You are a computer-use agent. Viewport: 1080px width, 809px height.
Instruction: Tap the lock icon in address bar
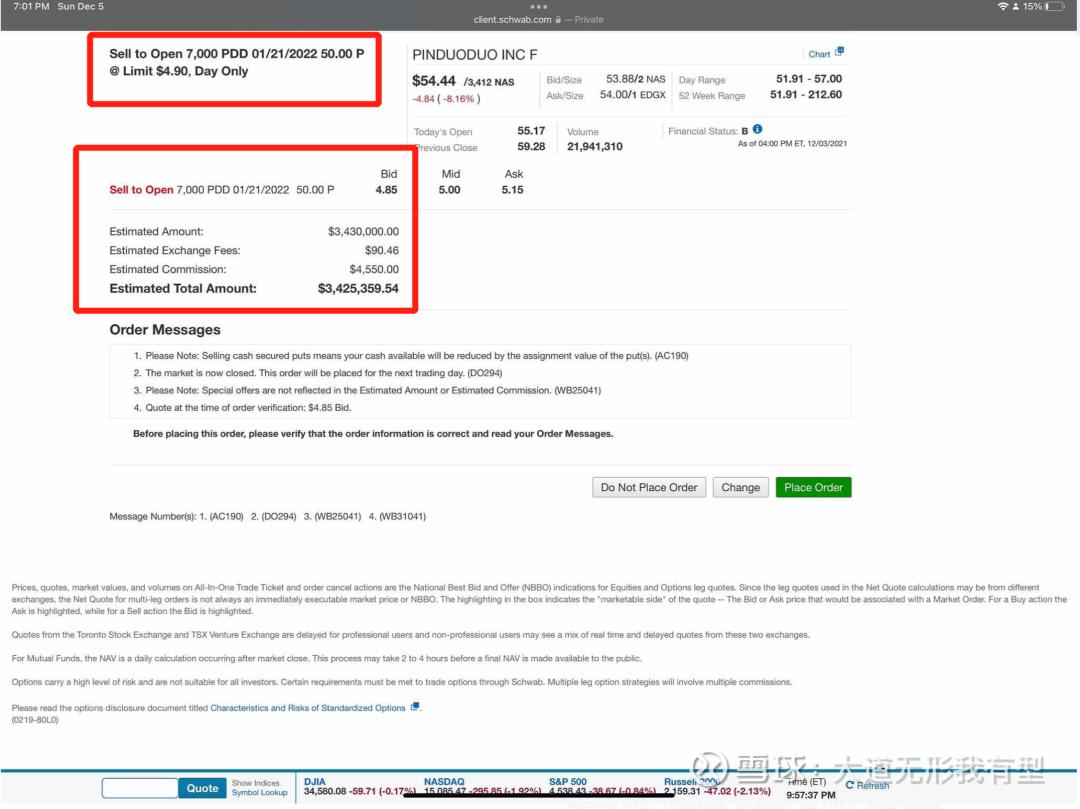(x=557, y=20)
